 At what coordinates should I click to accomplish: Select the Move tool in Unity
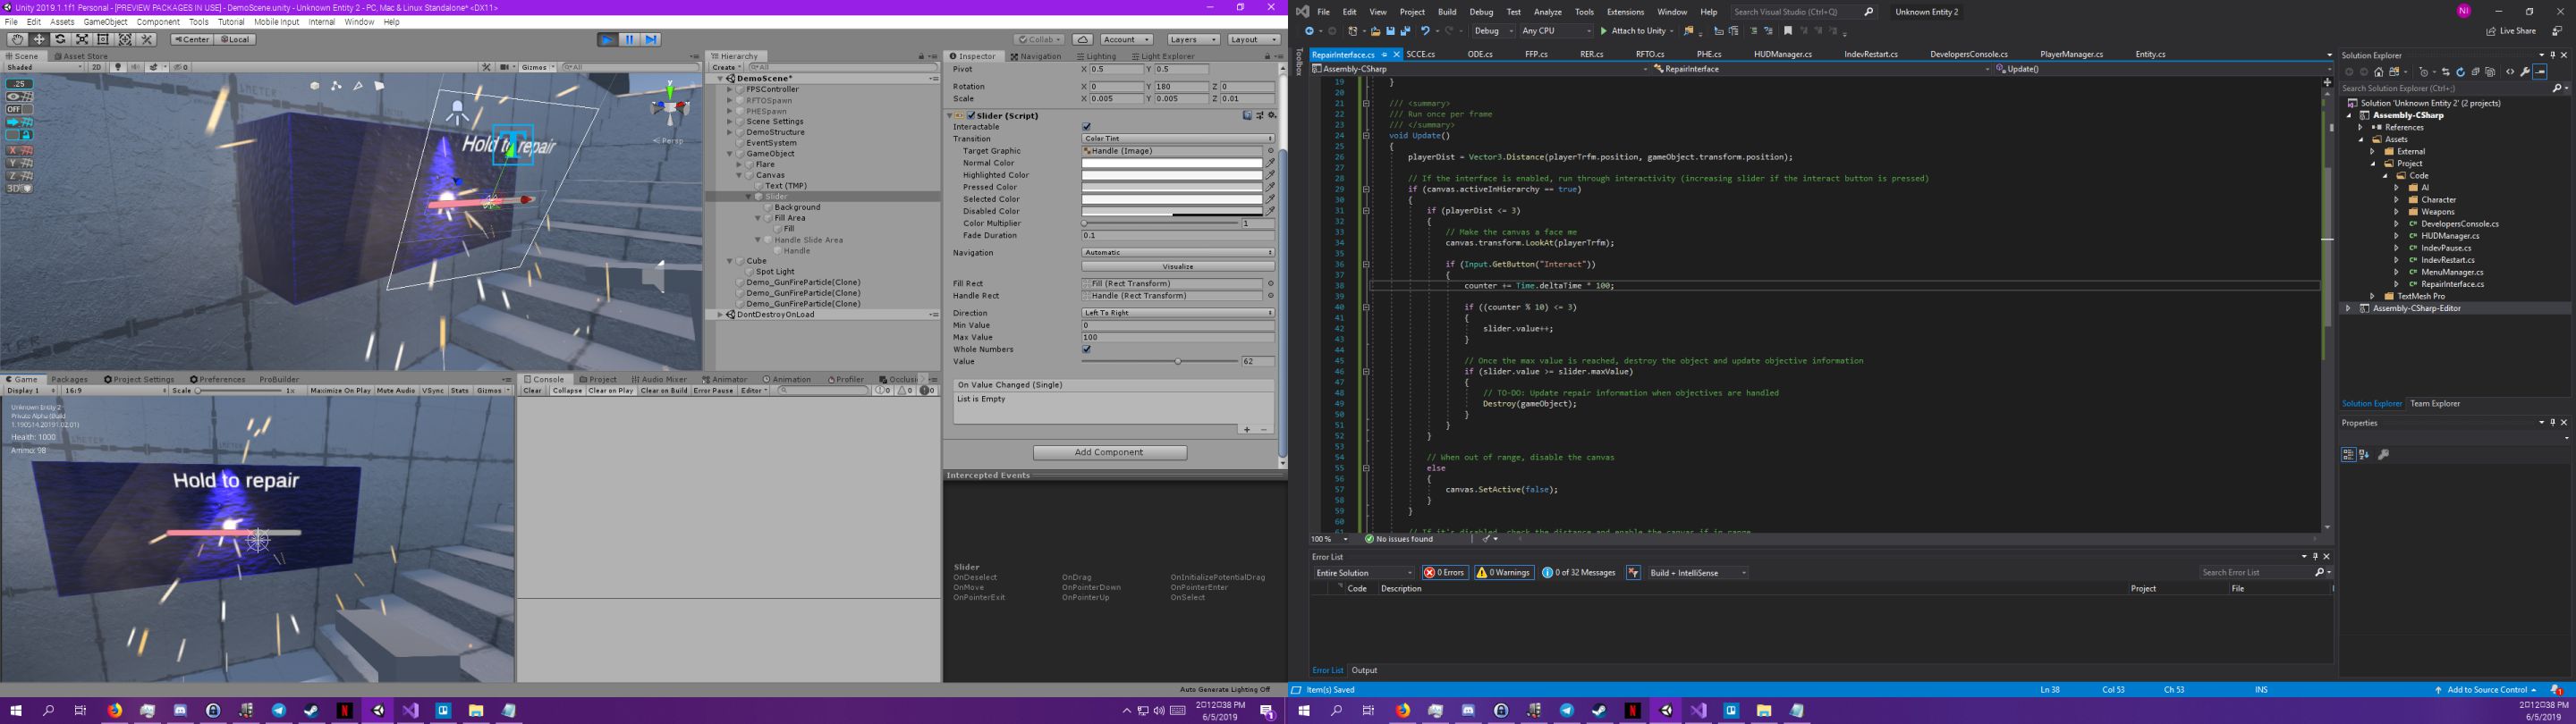[x=39, y=39]
